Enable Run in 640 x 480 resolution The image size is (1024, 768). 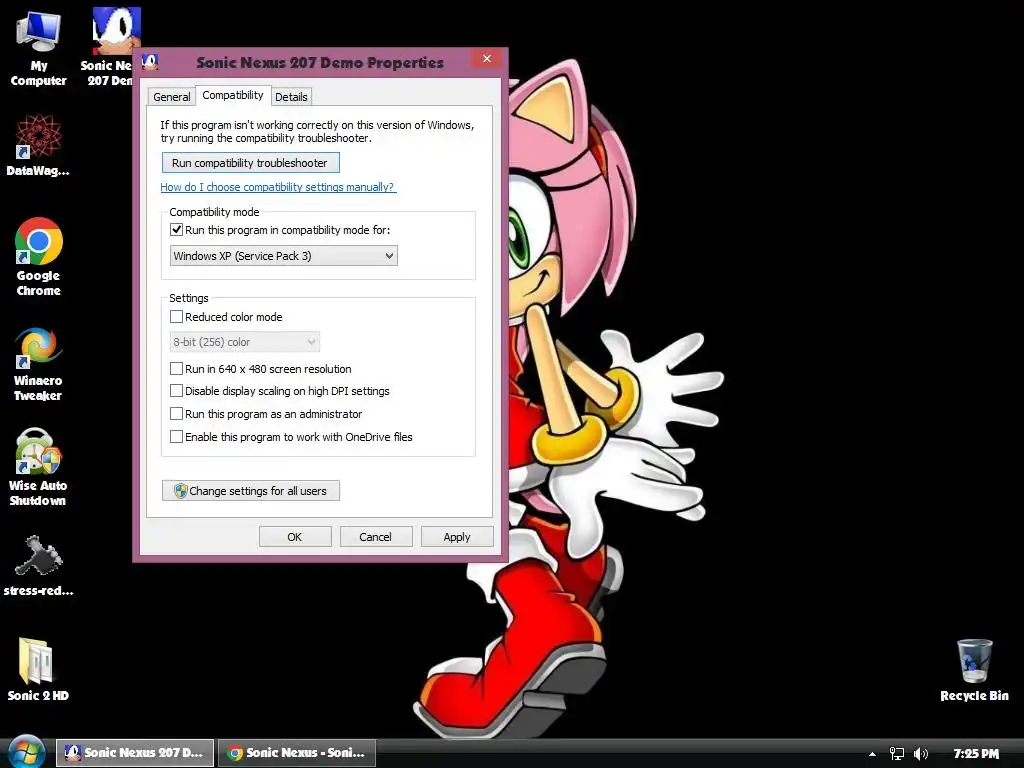tap(176, 369)
